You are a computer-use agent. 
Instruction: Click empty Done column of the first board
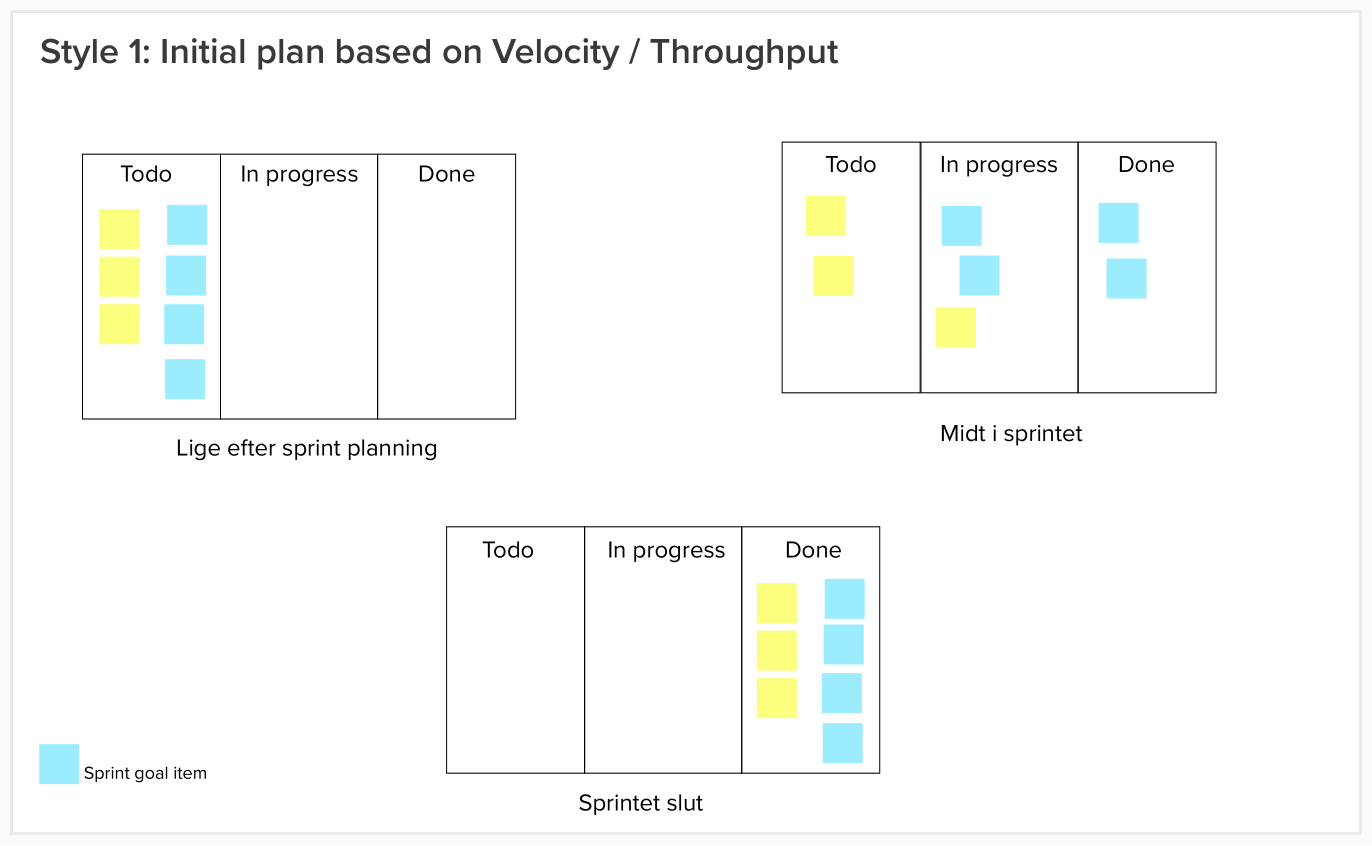tap(446, 300)
